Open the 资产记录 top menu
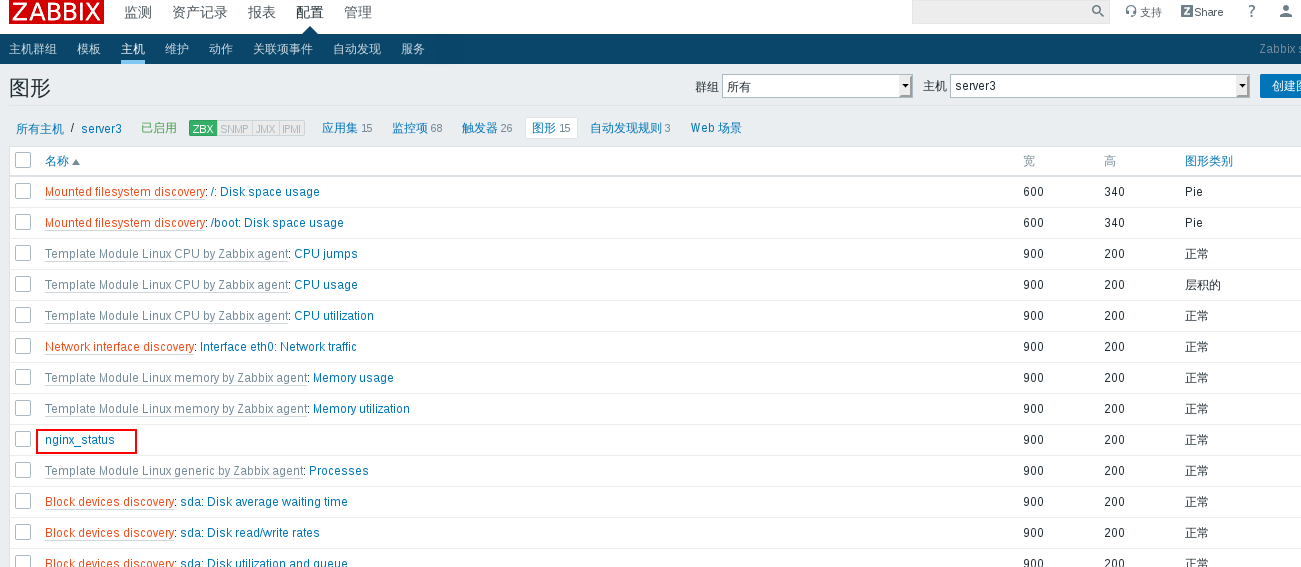 [x=200, y=12]
